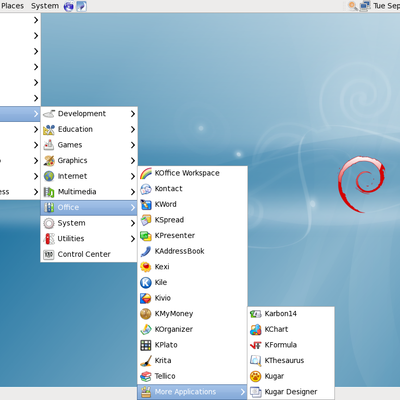
Task: Select the highlighted Office menu entry
Action: [x=89, y=207]
